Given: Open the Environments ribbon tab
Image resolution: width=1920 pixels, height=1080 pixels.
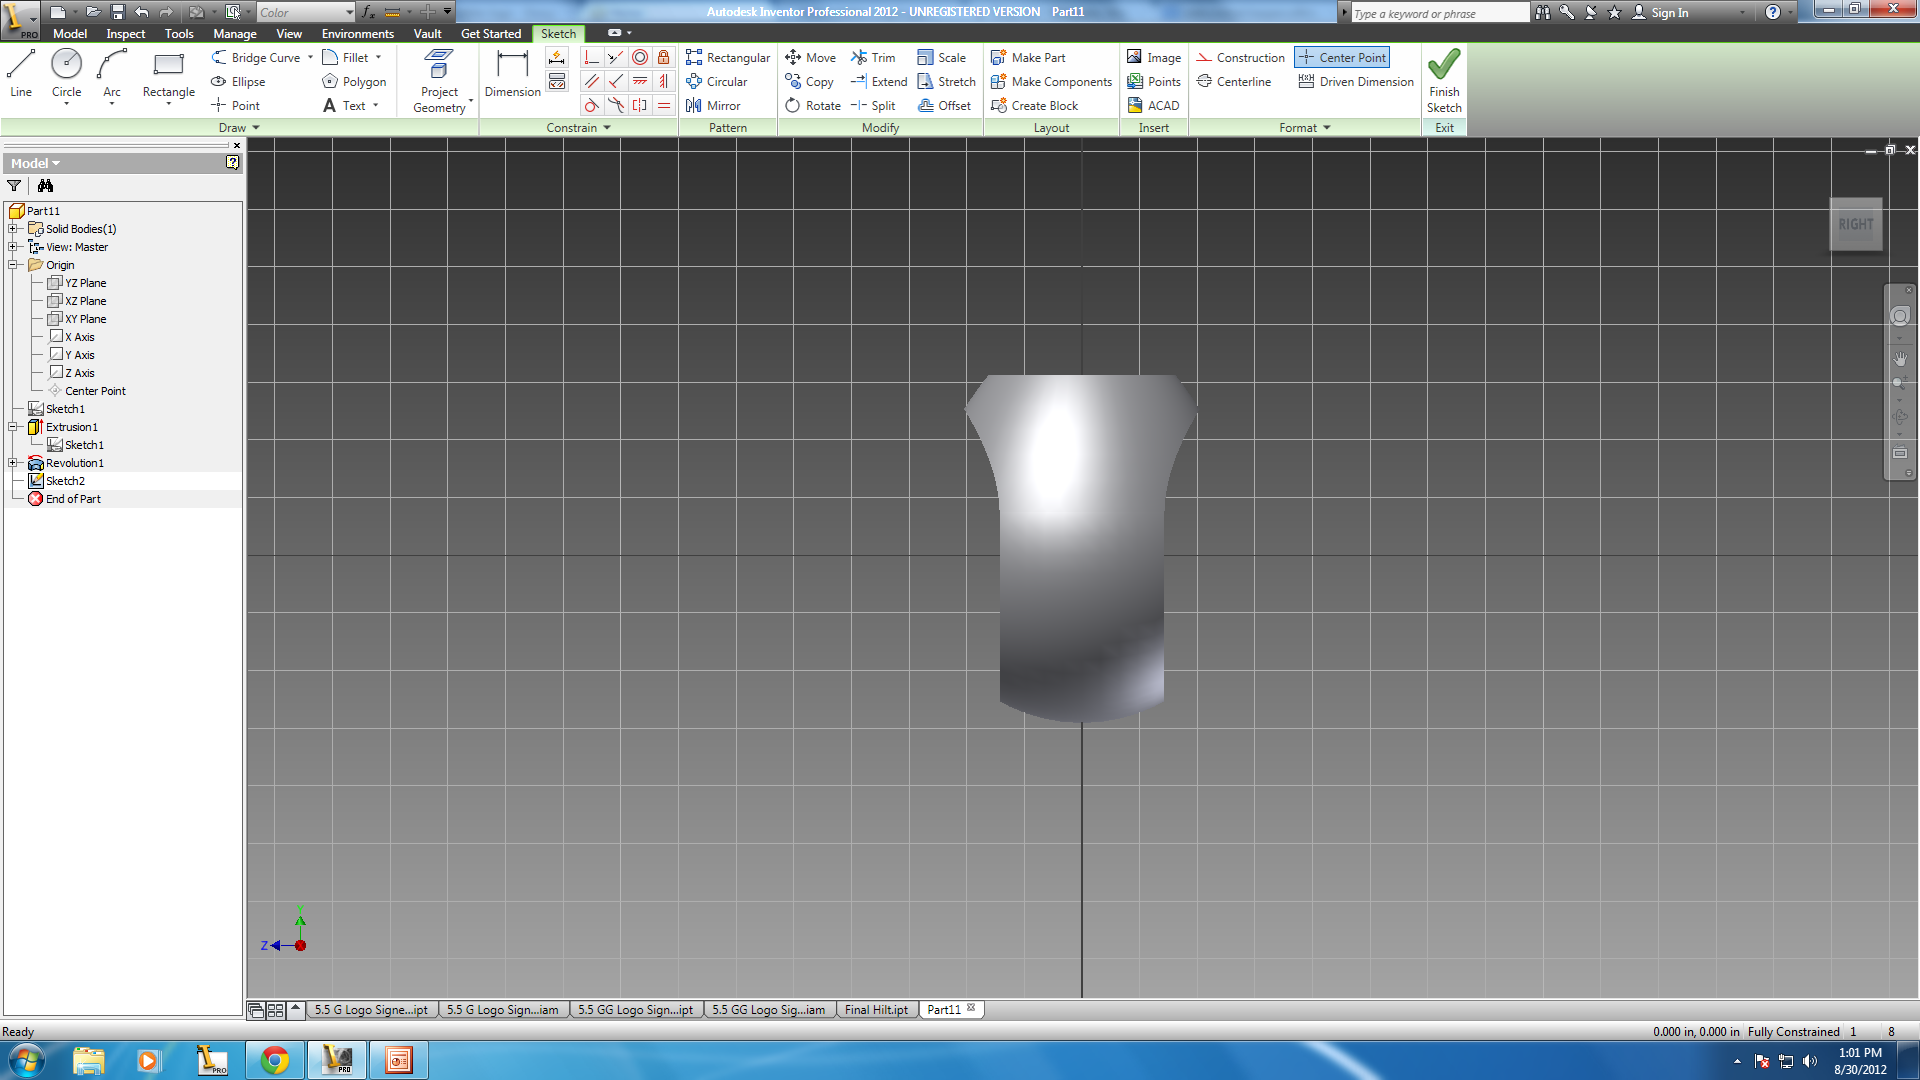Looking at the screenshot, I should point(357,33).
